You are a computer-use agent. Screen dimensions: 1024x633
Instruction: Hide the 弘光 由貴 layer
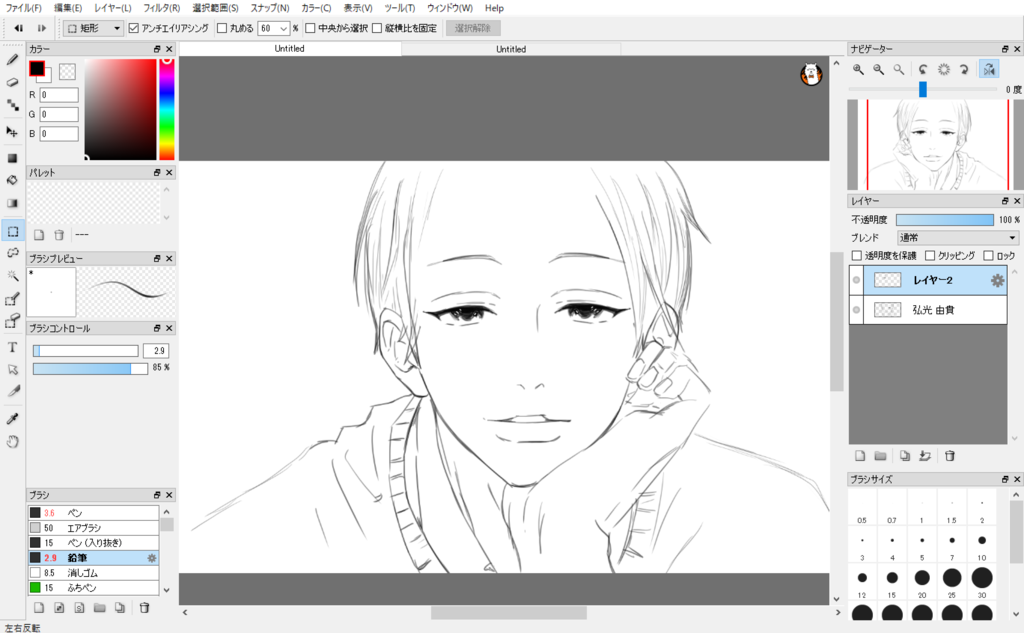(857, 311)
